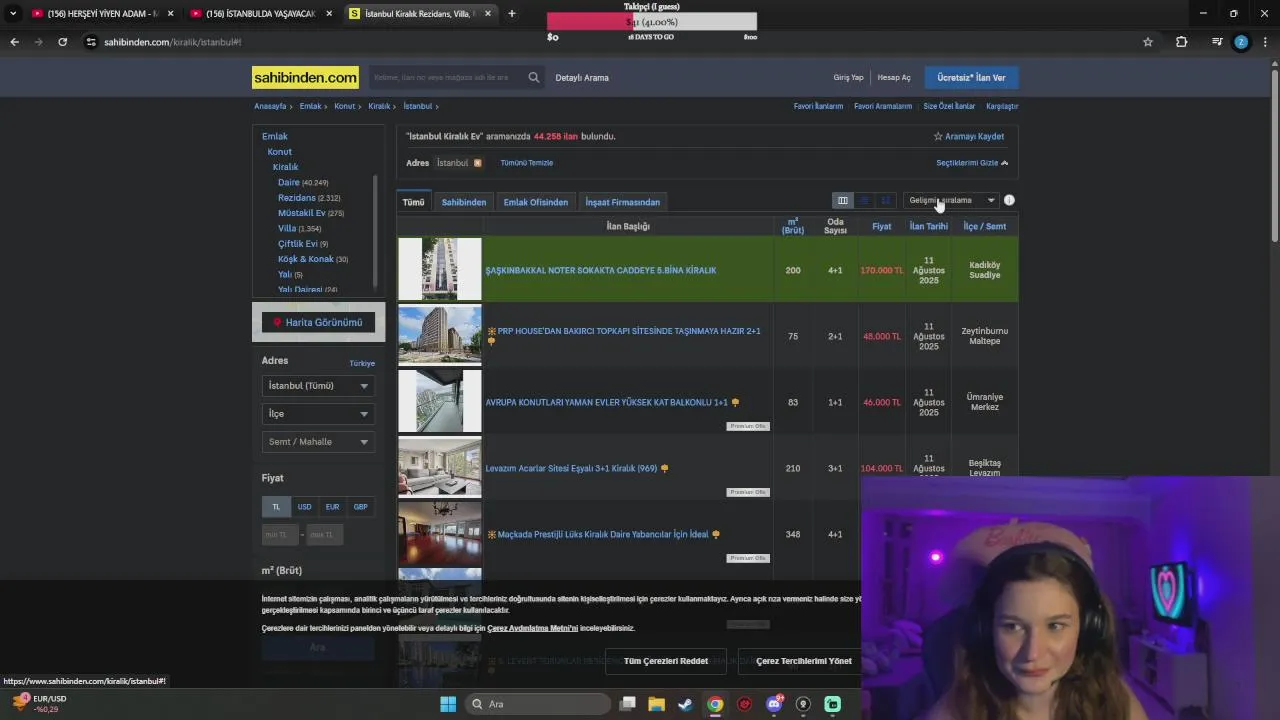Click Ücretsiz İlan Ver button
1280x720 pixels.
971,77
